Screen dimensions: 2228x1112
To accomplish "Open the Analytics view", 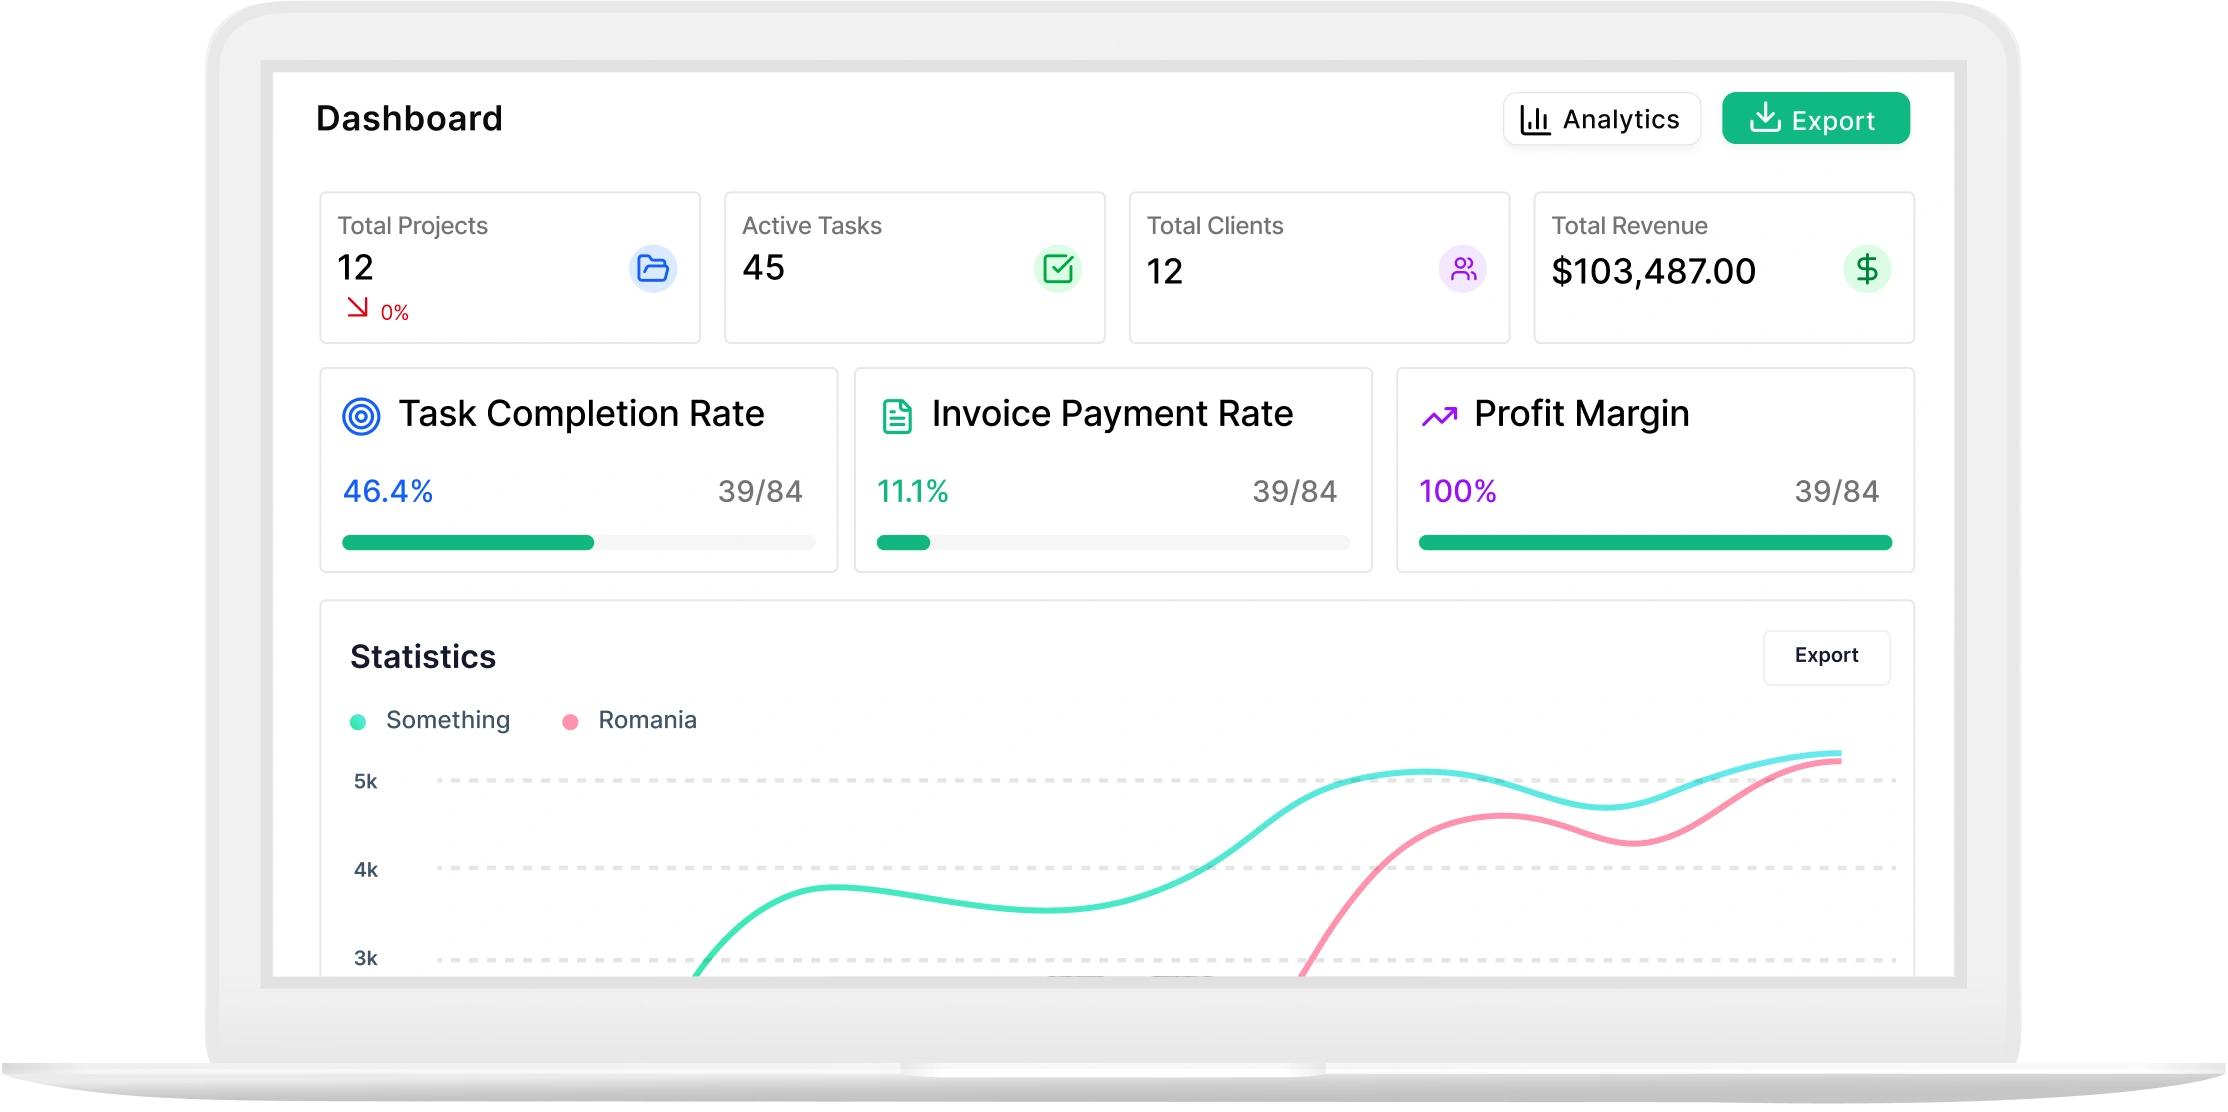I will 1601,119.
